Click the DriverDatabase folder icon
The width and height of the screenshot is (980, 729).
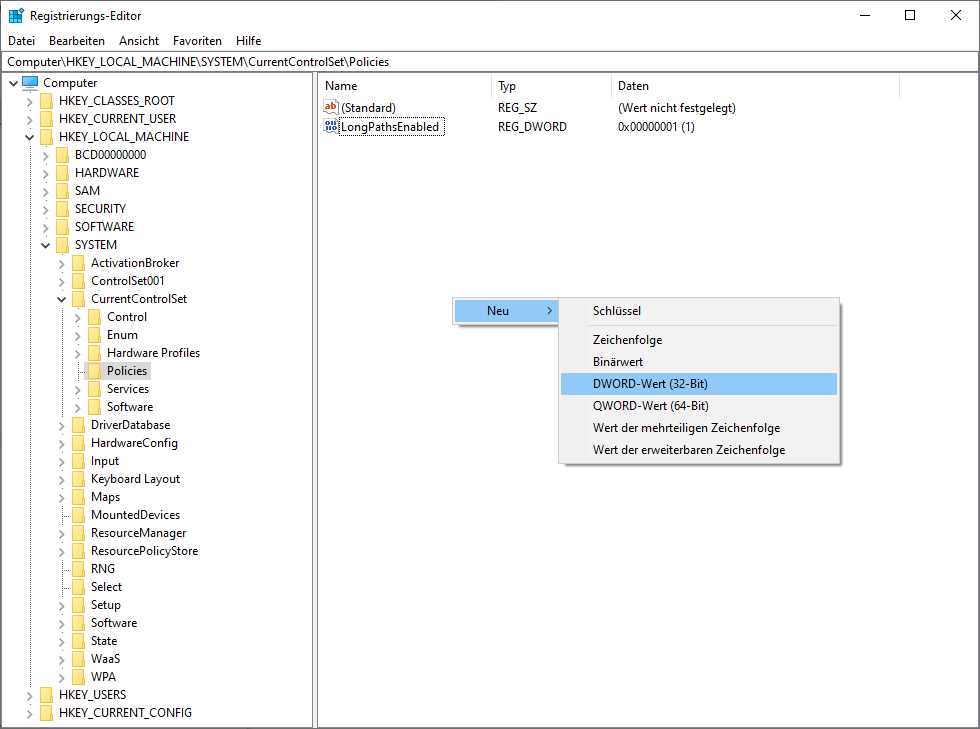tap(78, 425)
